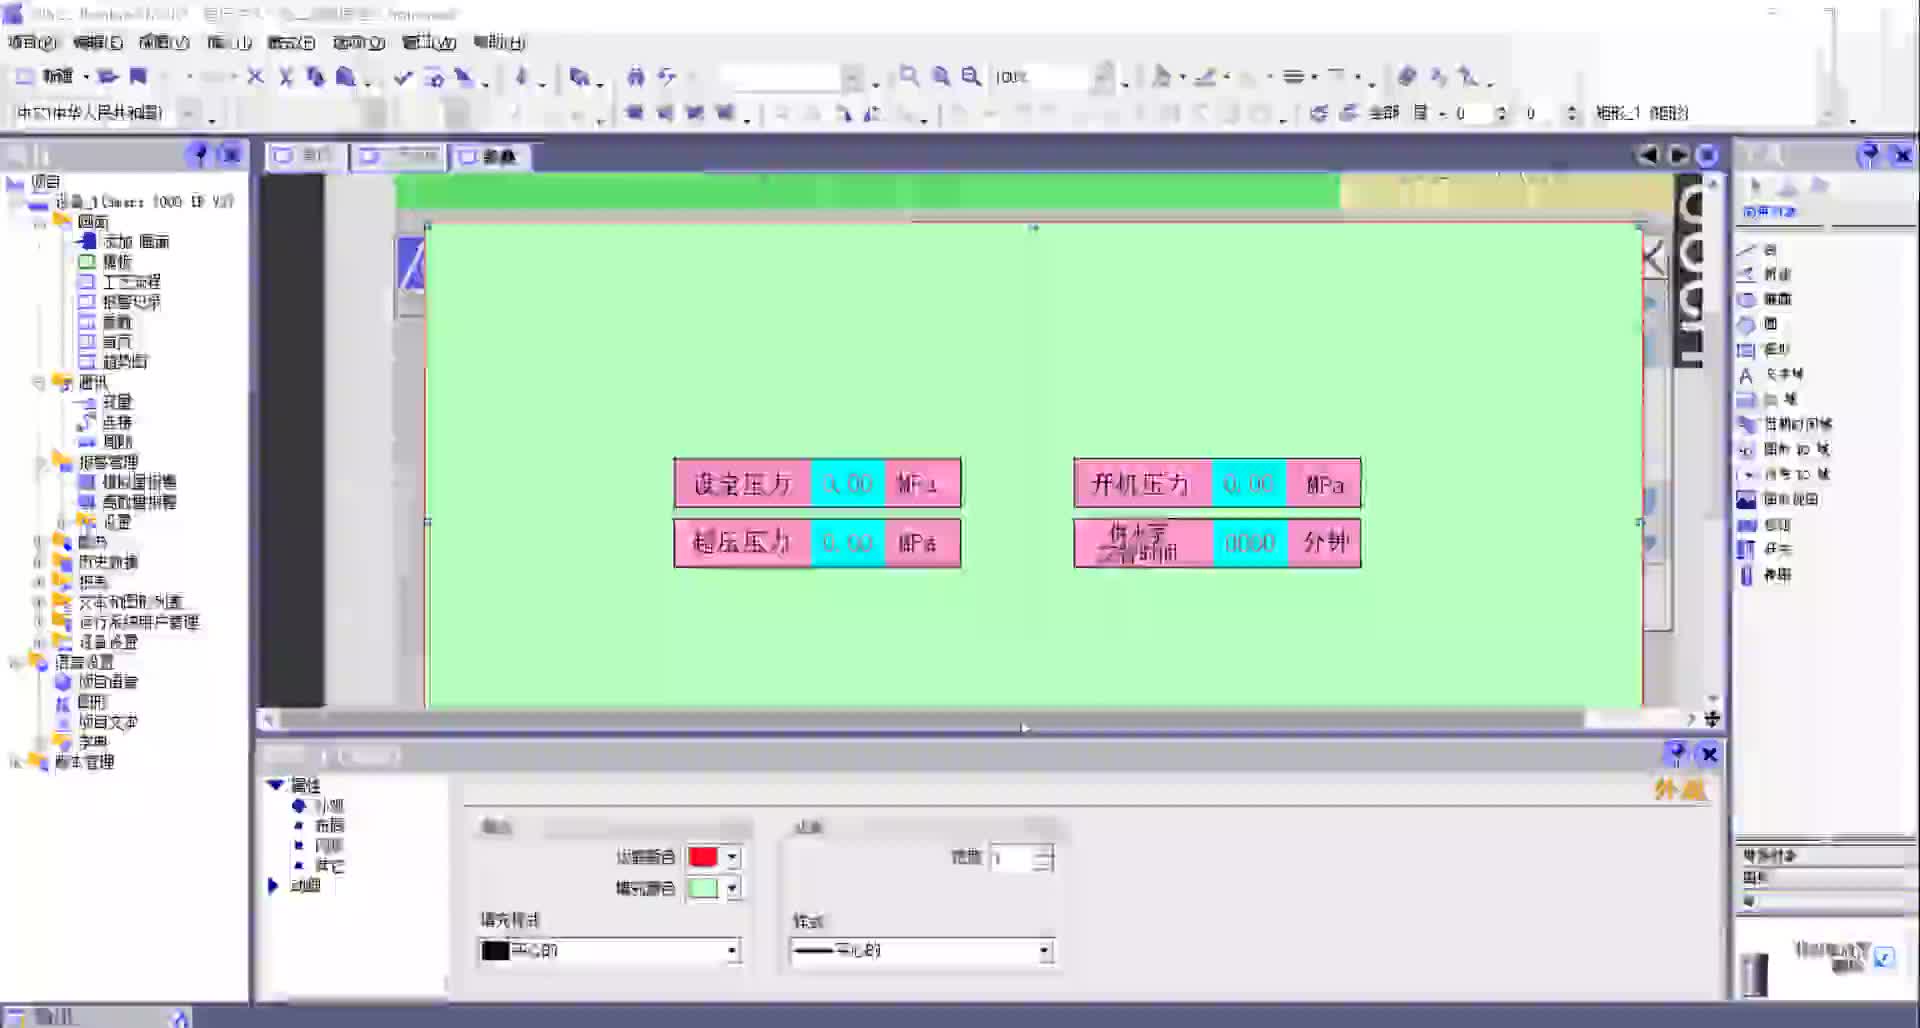Collapse the 报警管理 tree node

39,462
